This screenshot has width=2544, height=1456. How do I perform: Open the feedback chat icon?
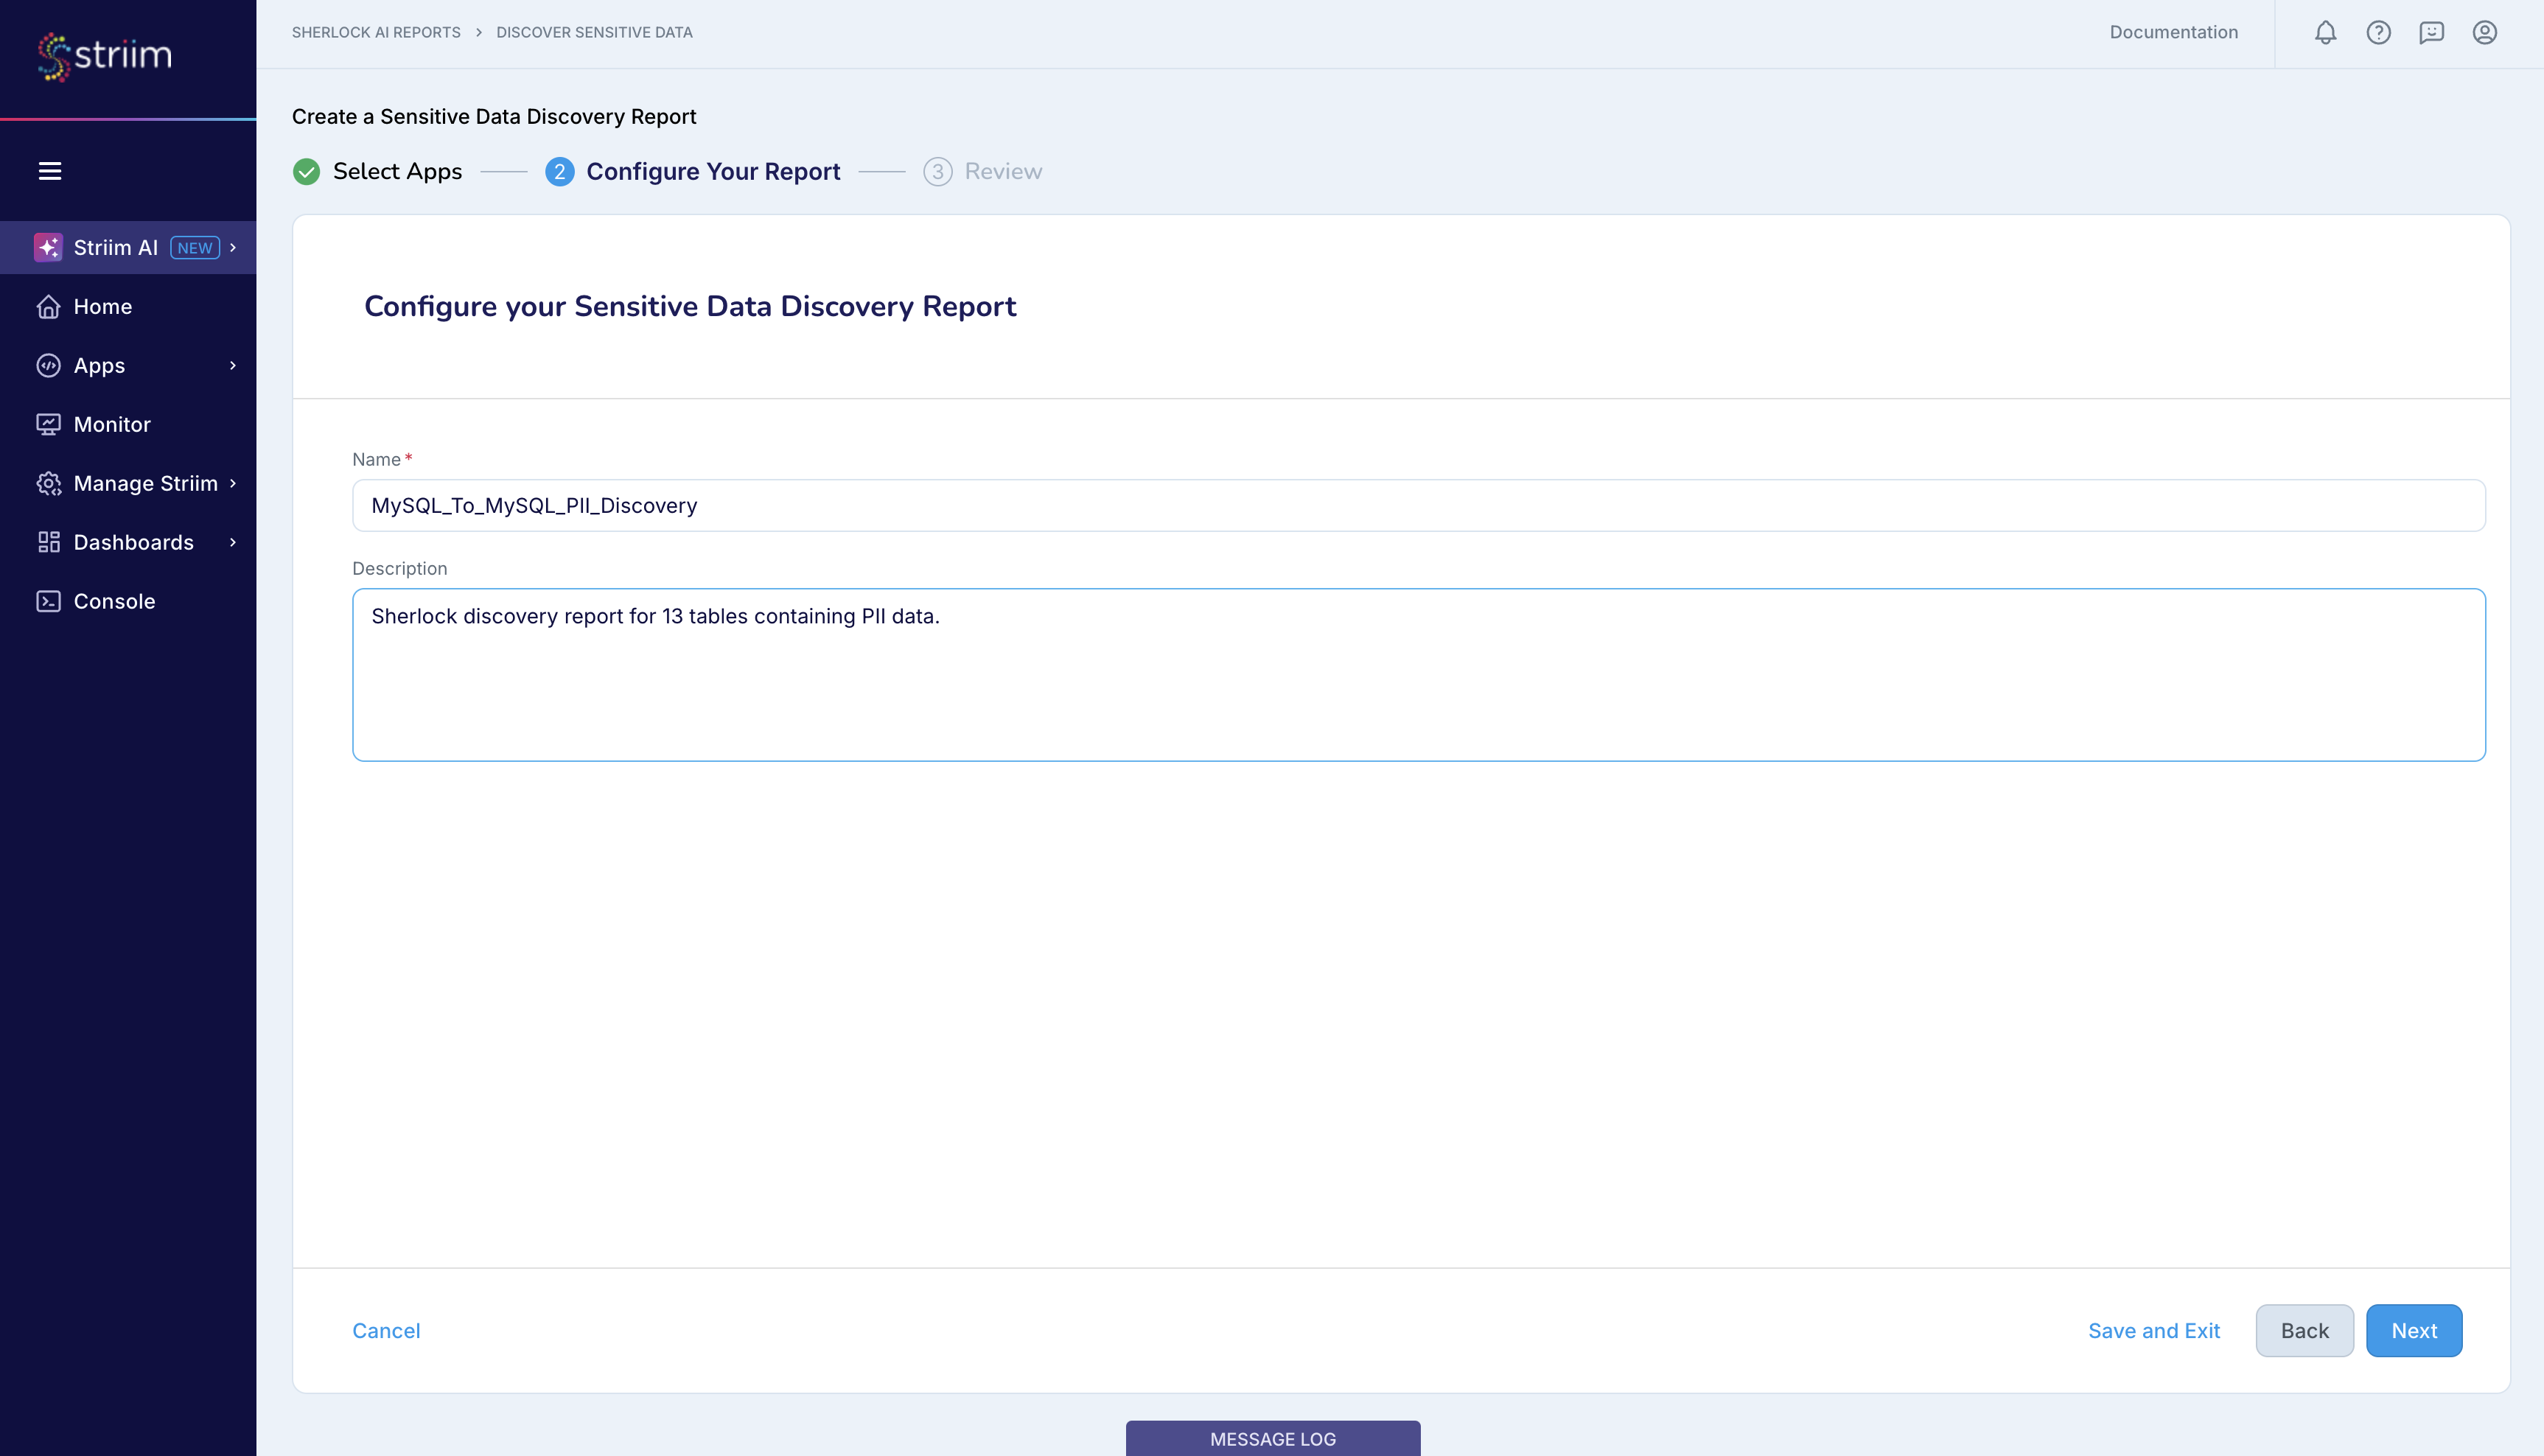(x=2432, y=31)
